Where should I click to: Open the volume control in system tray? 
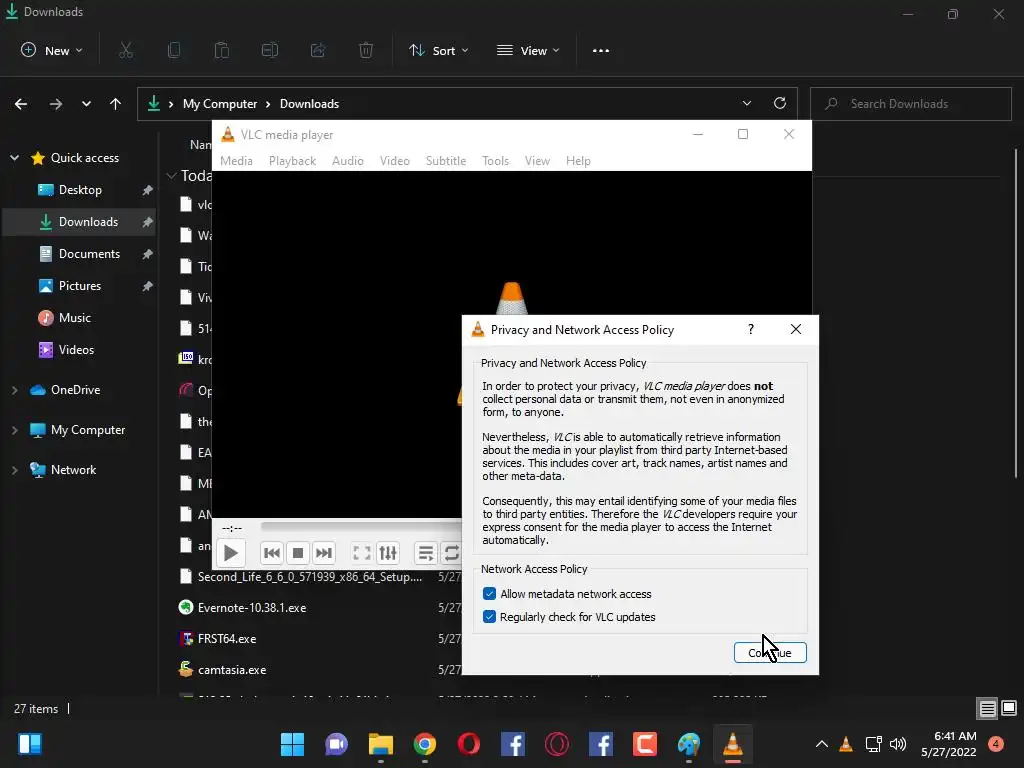pos(898,744)
